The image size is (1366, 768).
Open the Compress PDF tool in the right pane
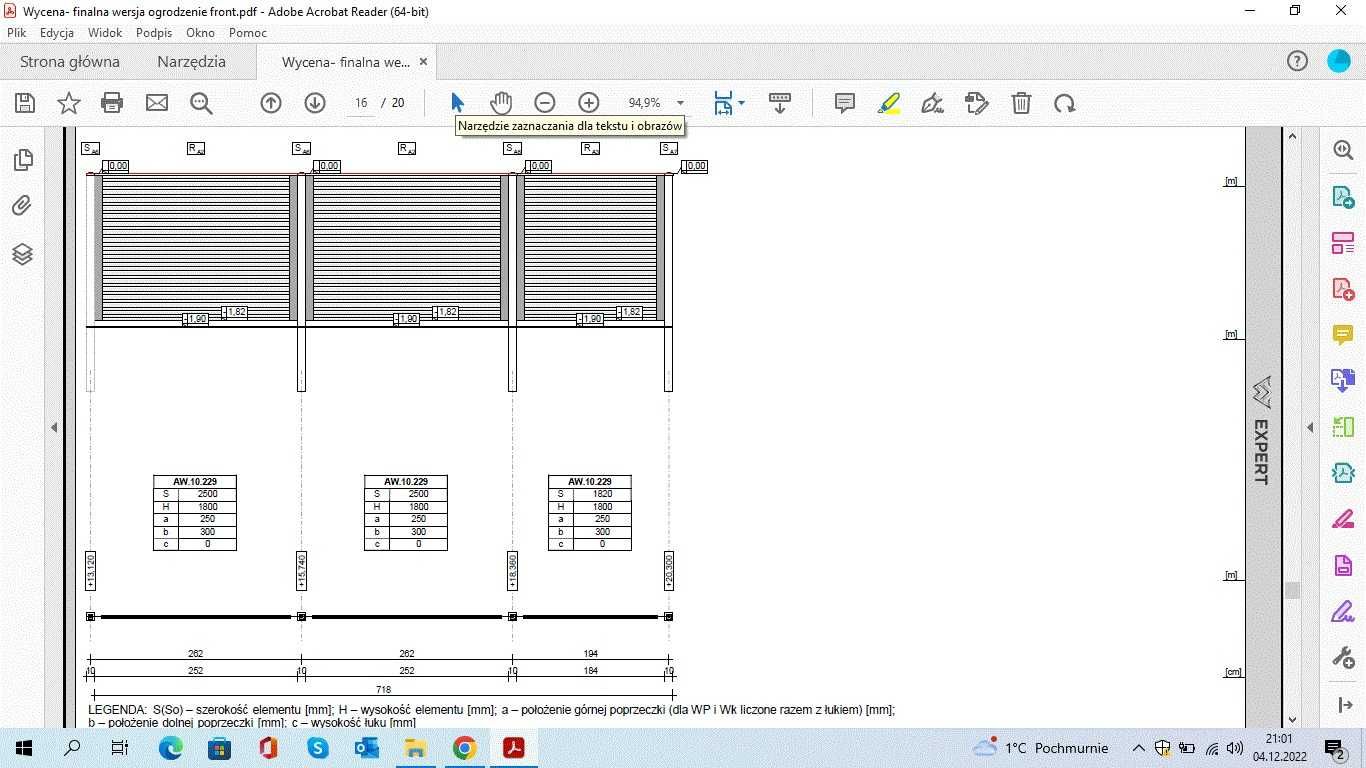[x=1343, y=473]
